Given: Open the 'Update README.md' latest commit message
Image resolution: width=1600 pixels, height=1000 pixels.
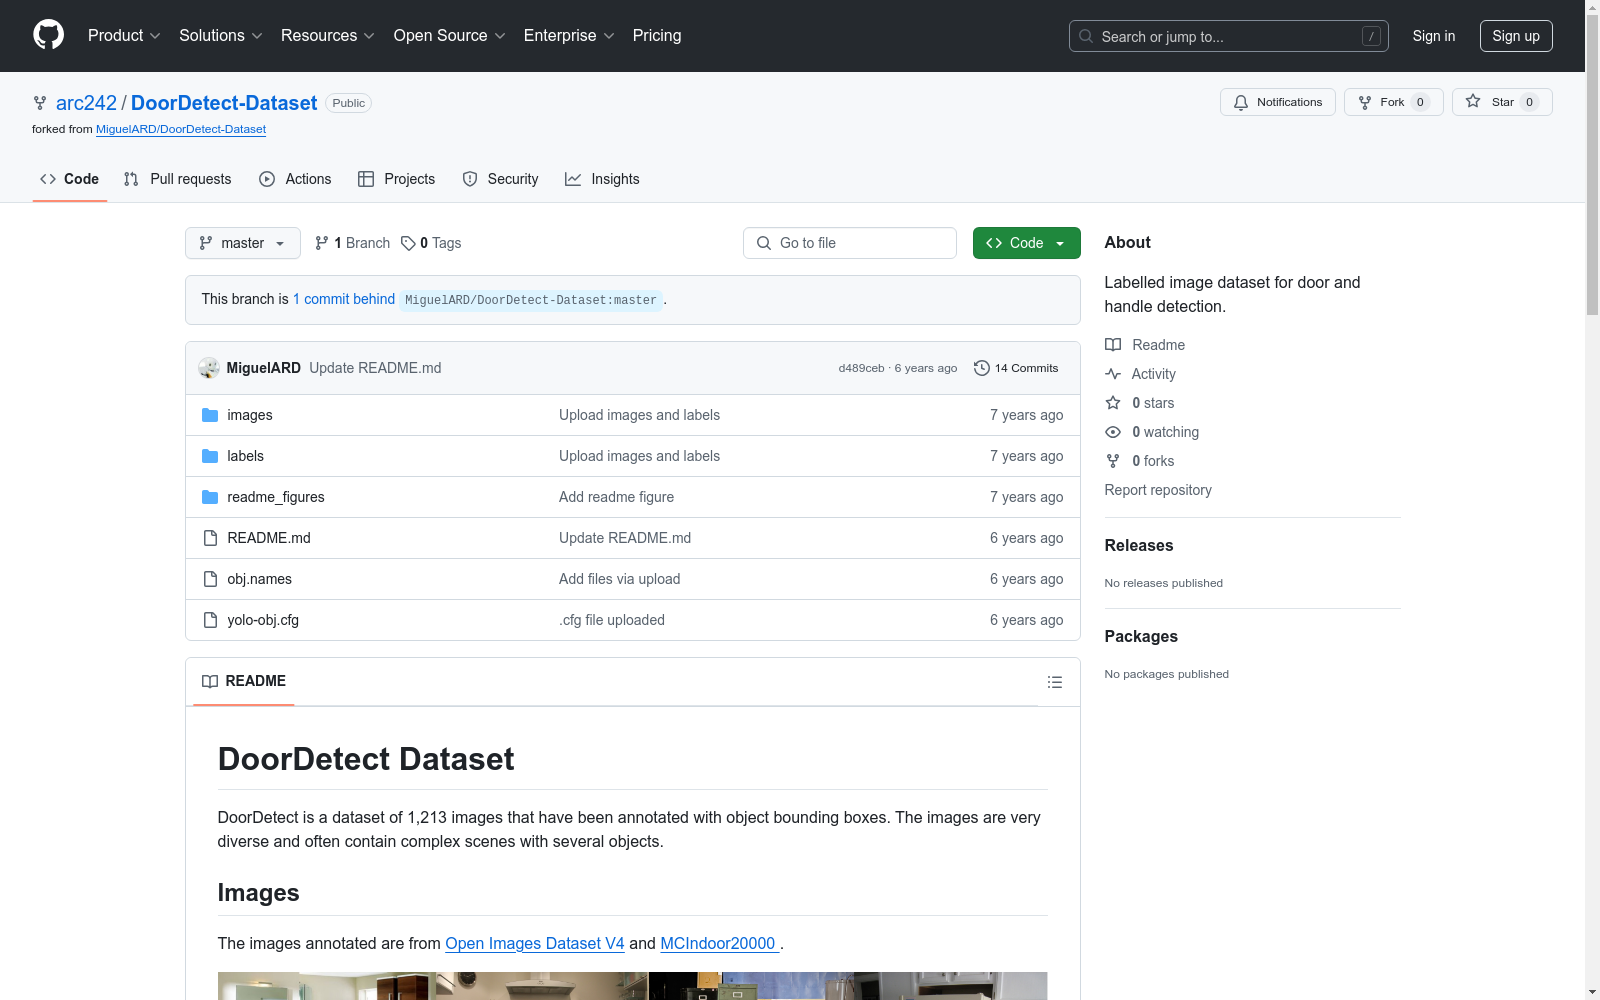Looking at the screenshot, I should 375,368.
